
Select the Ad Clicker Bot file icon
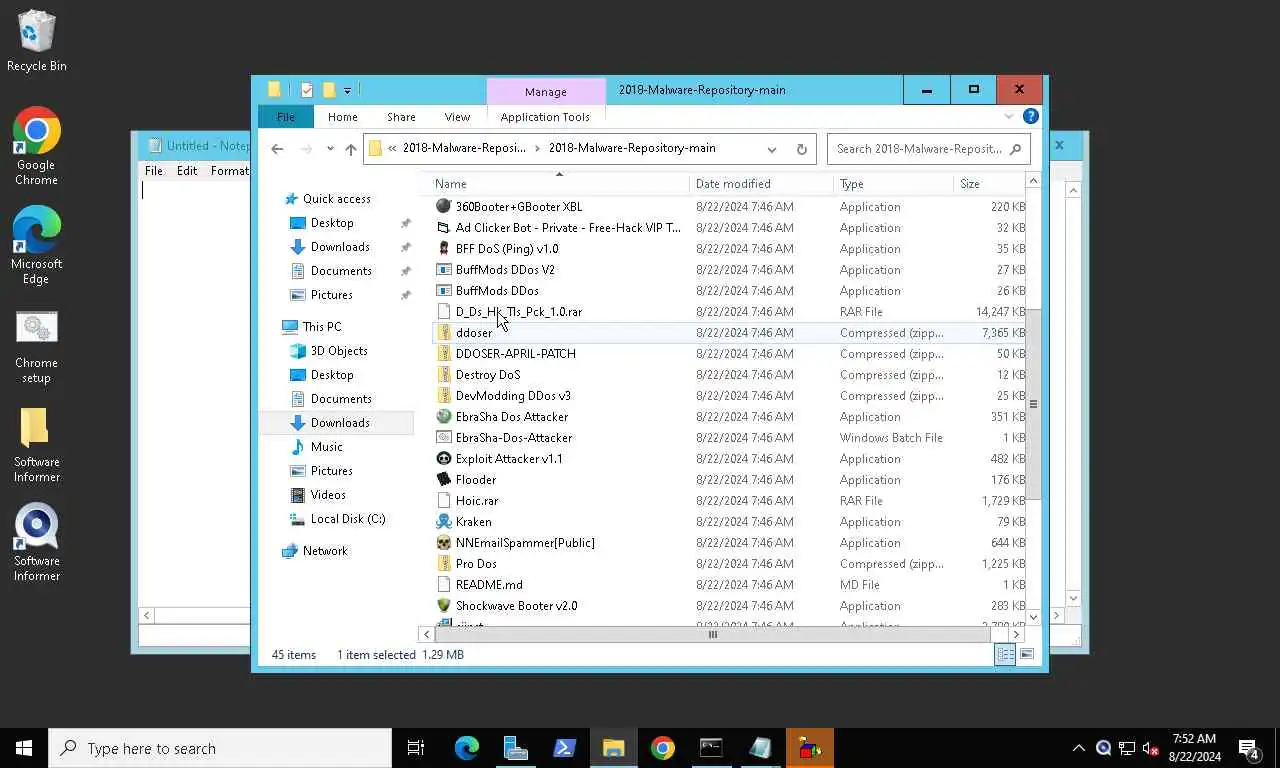click(x=444, y=227)
